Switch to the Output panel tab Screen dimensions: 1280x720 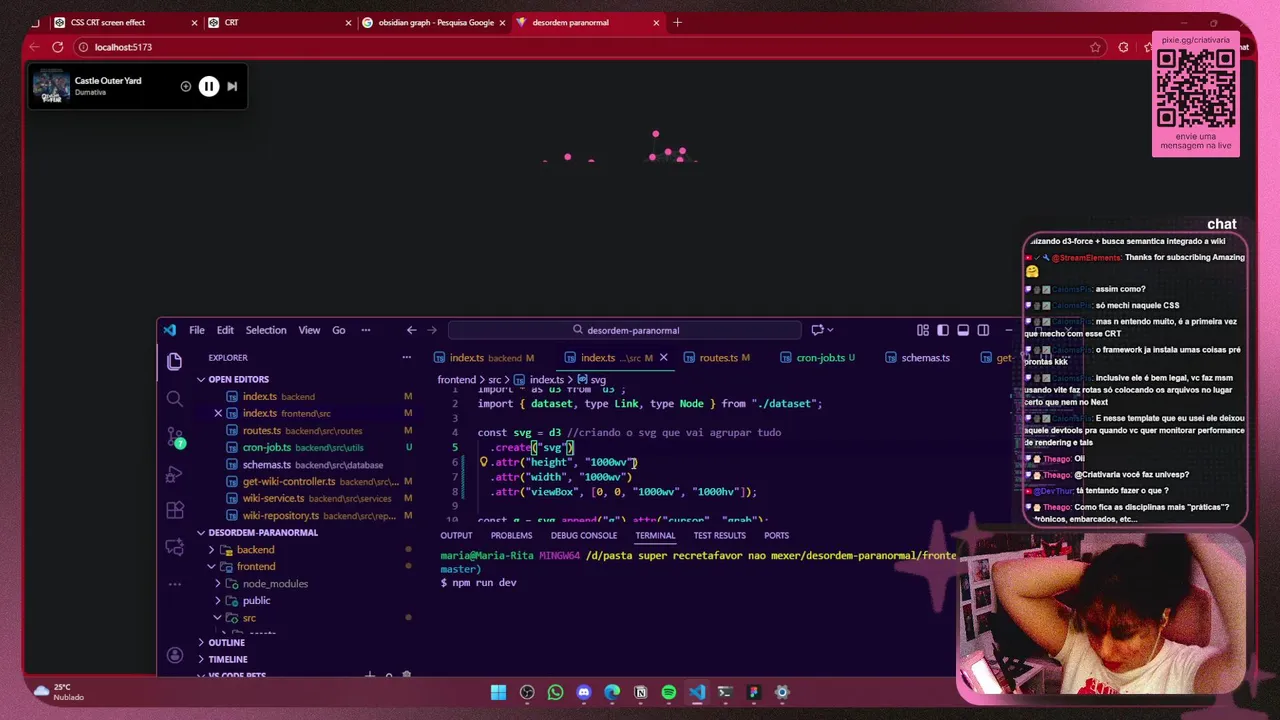coord(456,535)
